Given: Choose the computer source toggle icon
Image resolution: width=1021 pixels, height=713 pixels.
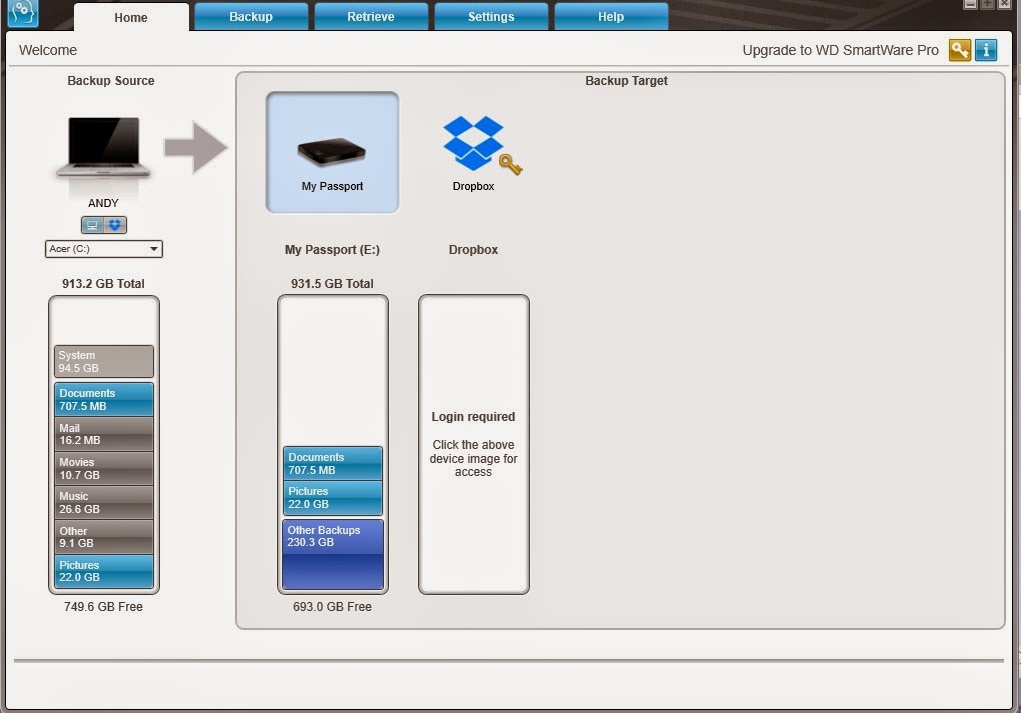Looking at the screenshot, I should (92, 225).
